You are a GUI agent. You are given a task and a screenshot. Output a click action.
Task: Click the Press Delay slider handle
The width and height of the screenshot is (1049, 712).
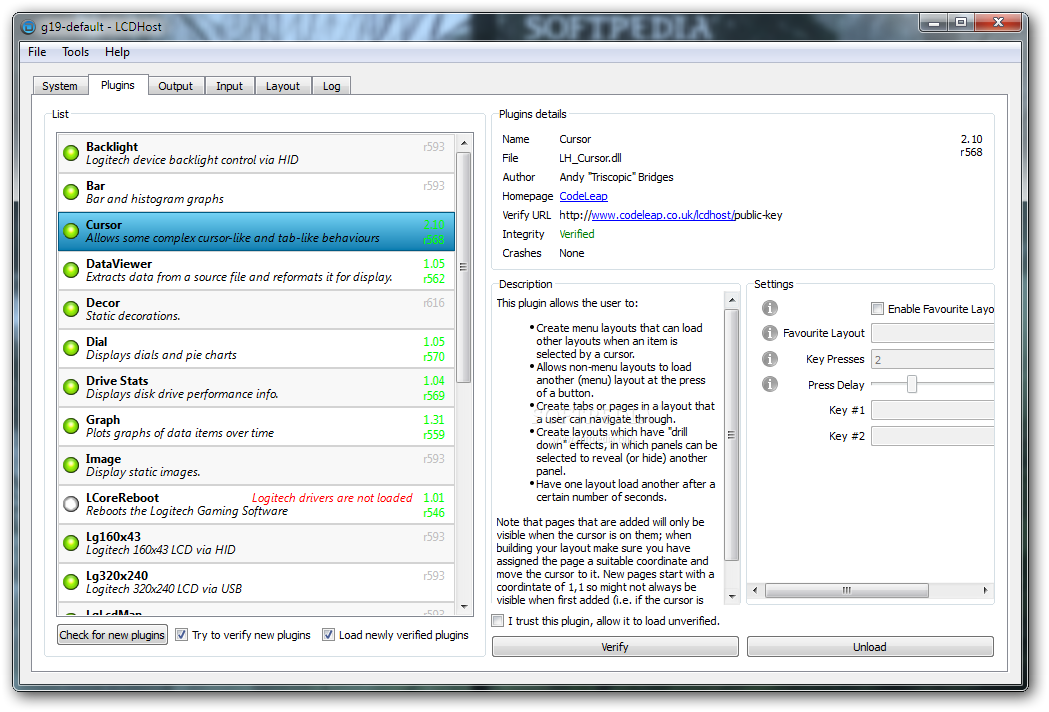911,384
